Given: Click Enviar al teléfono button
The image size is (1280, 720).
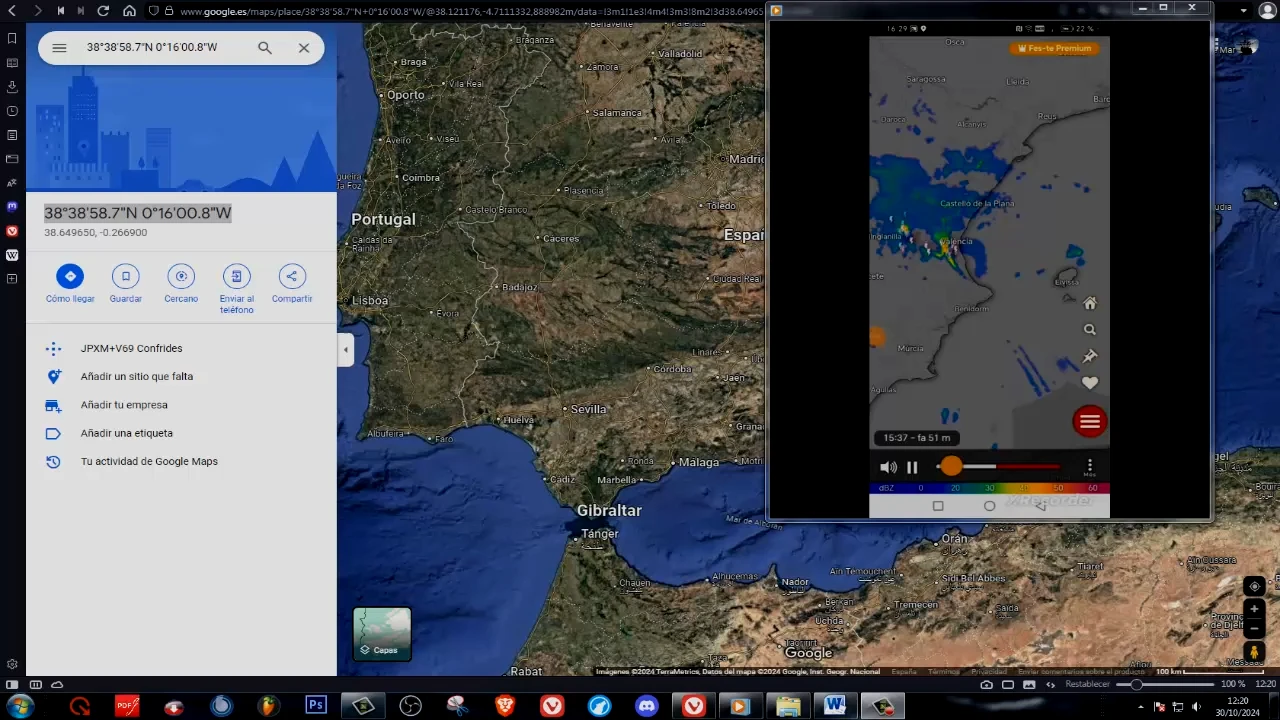Looking at the screenshot, I should pos(237,289).
